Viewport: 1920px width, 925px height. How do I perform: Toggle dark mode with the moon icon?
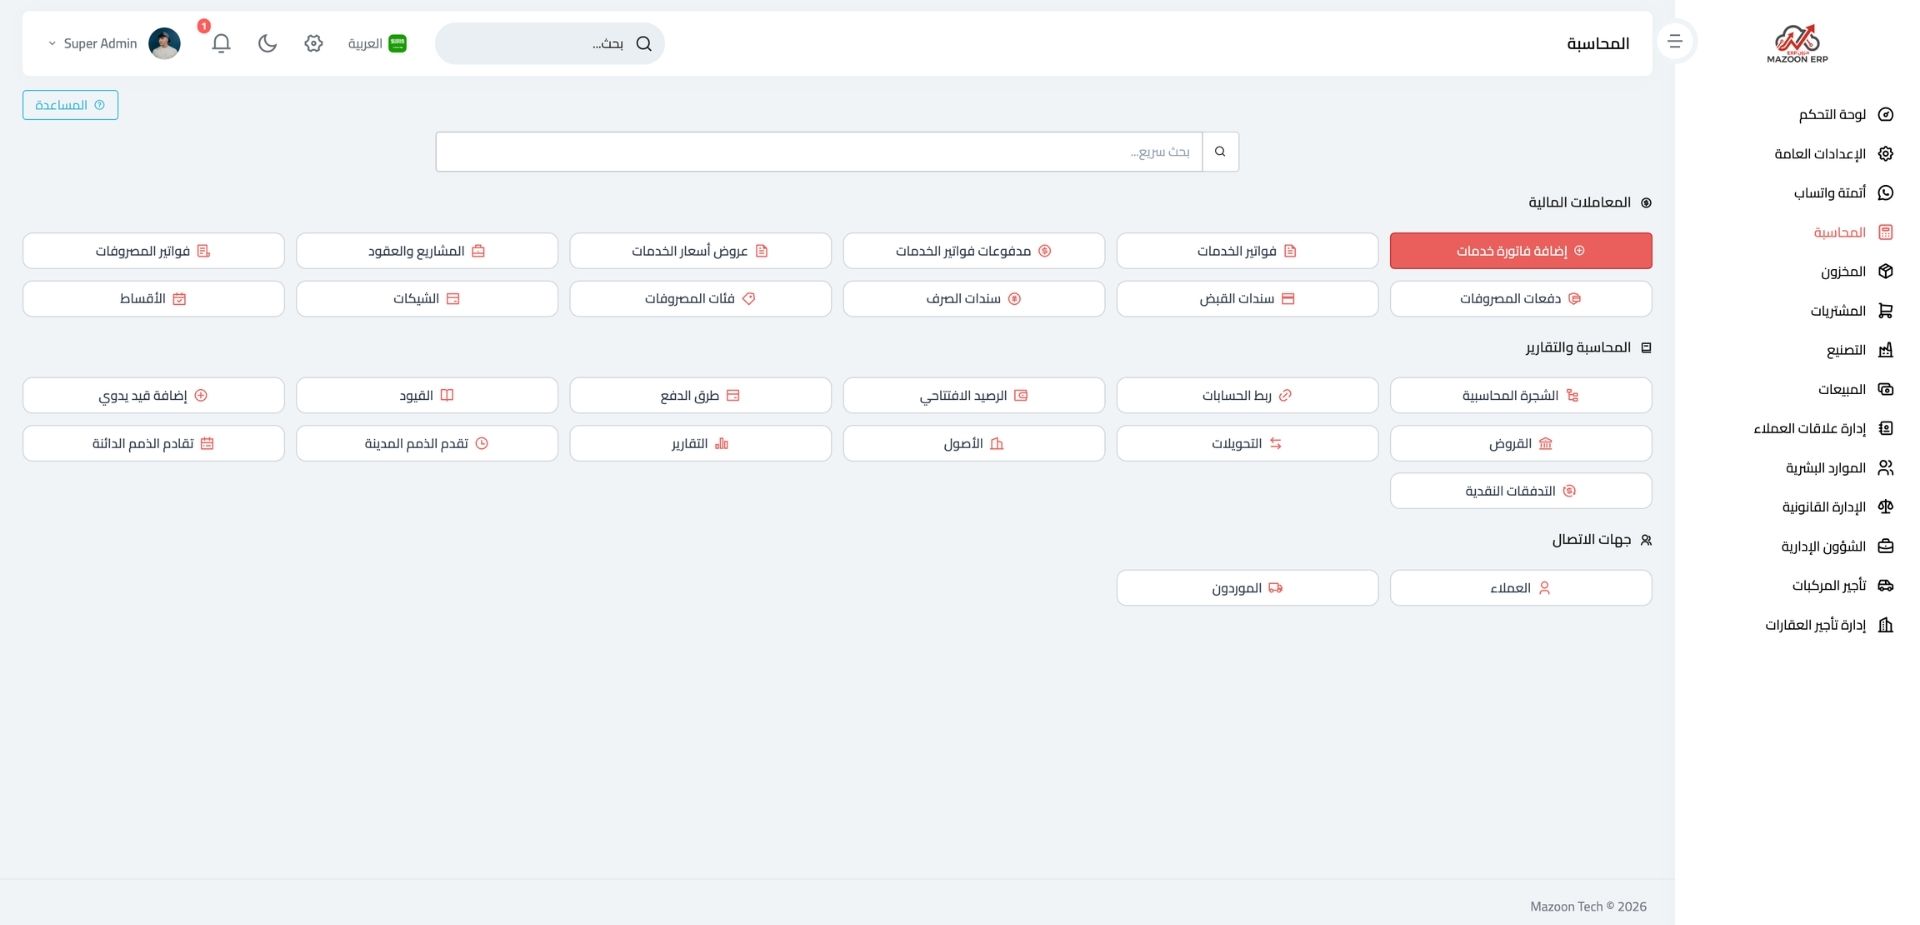pyautogui.click(x=267, y=43)
